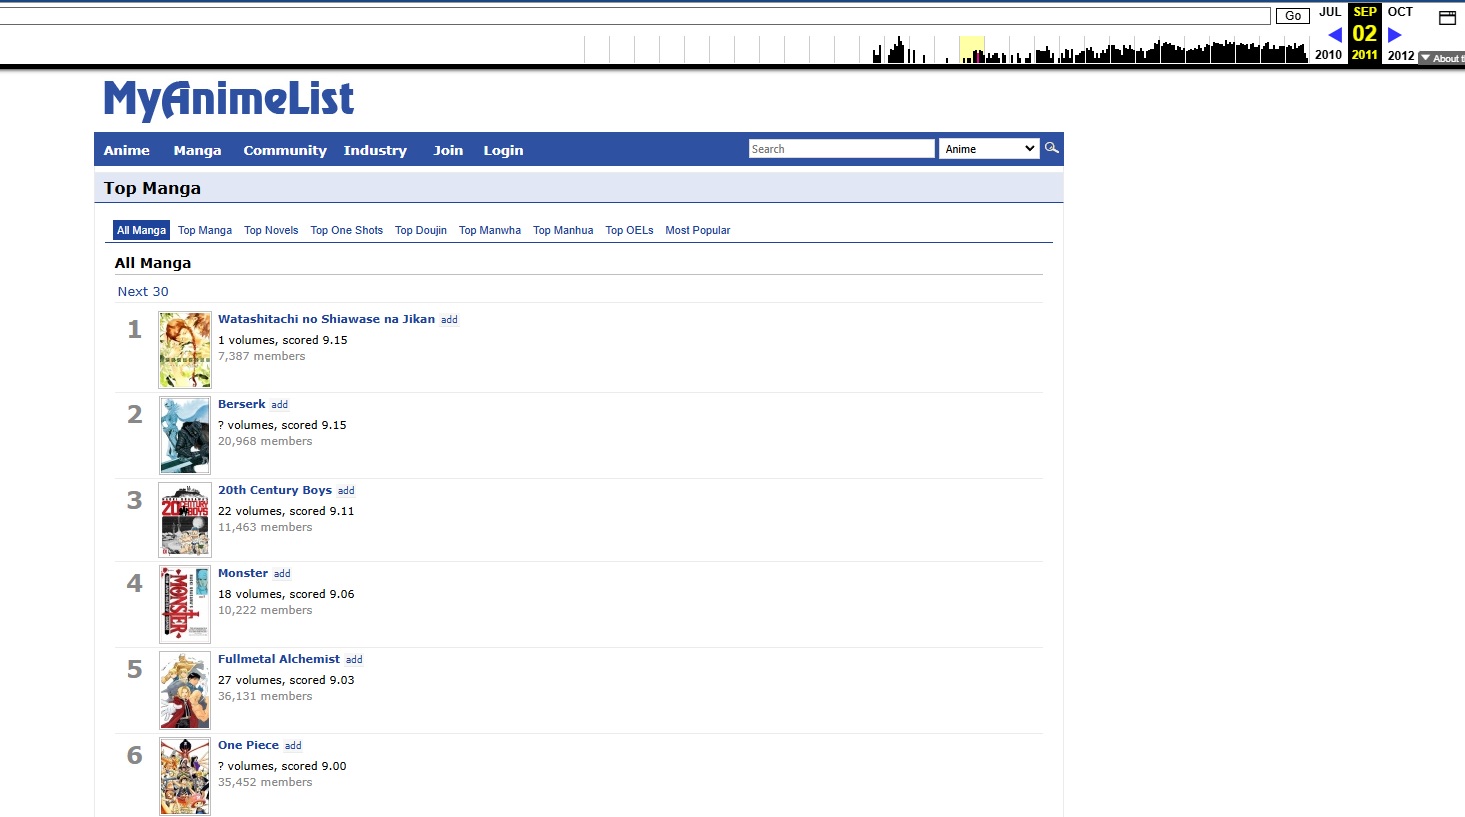Viewport: 1465px width, 817px height.
Task: Click the 20th Century Boys cover thumbnail
Action: (185, 520)
